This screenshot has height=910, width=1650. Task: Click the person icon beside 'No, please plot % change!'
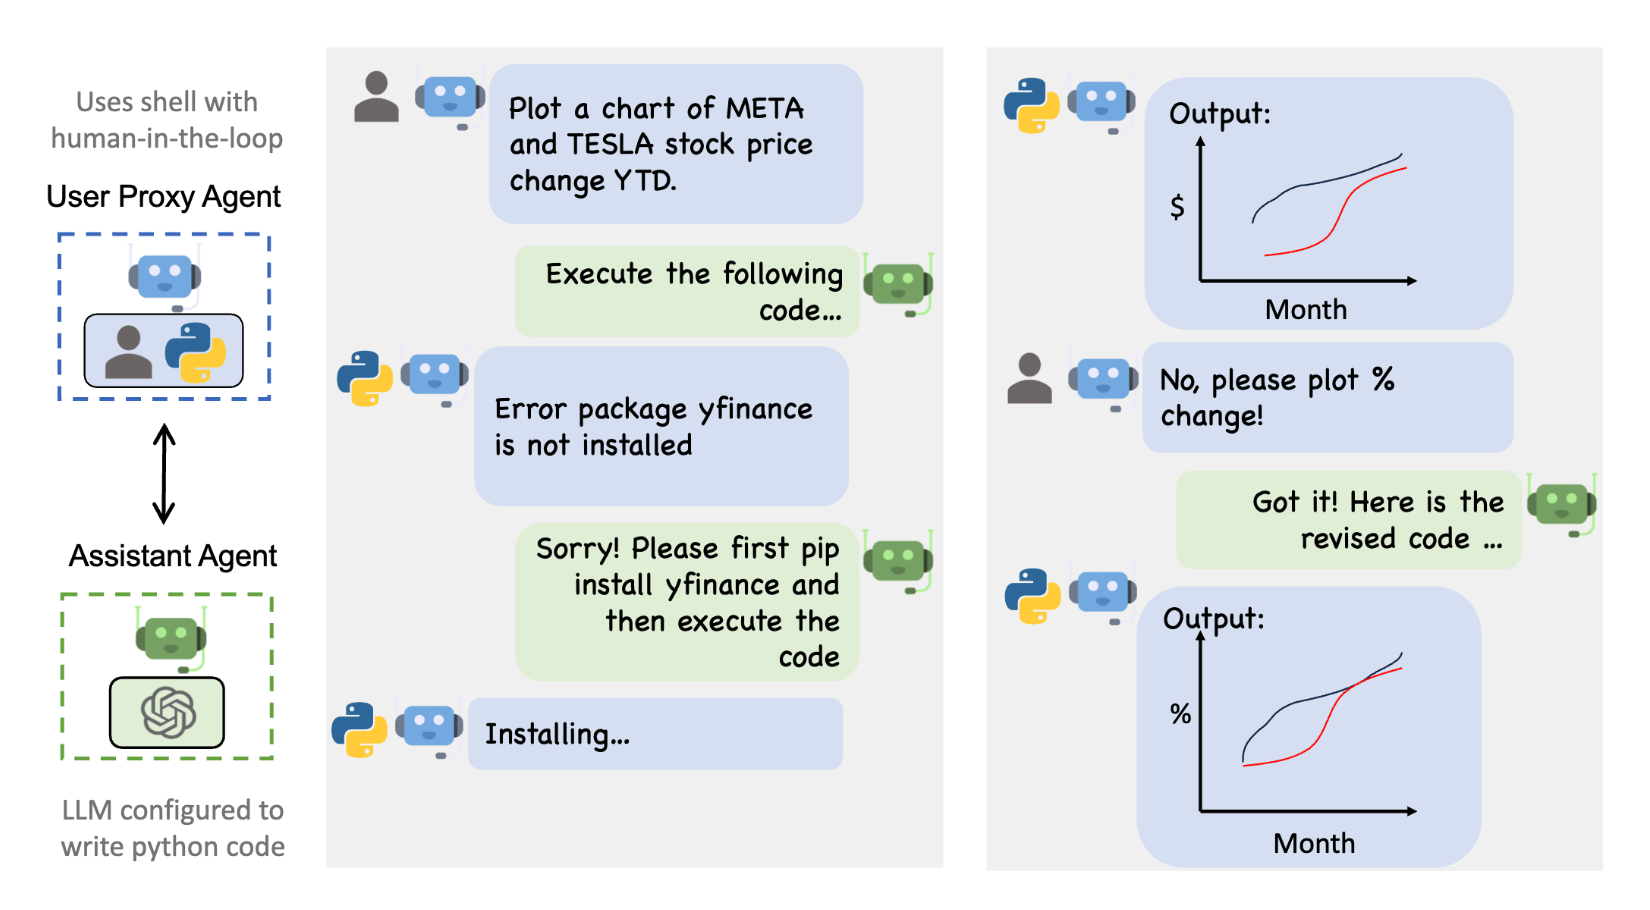tap(1029, 378)
